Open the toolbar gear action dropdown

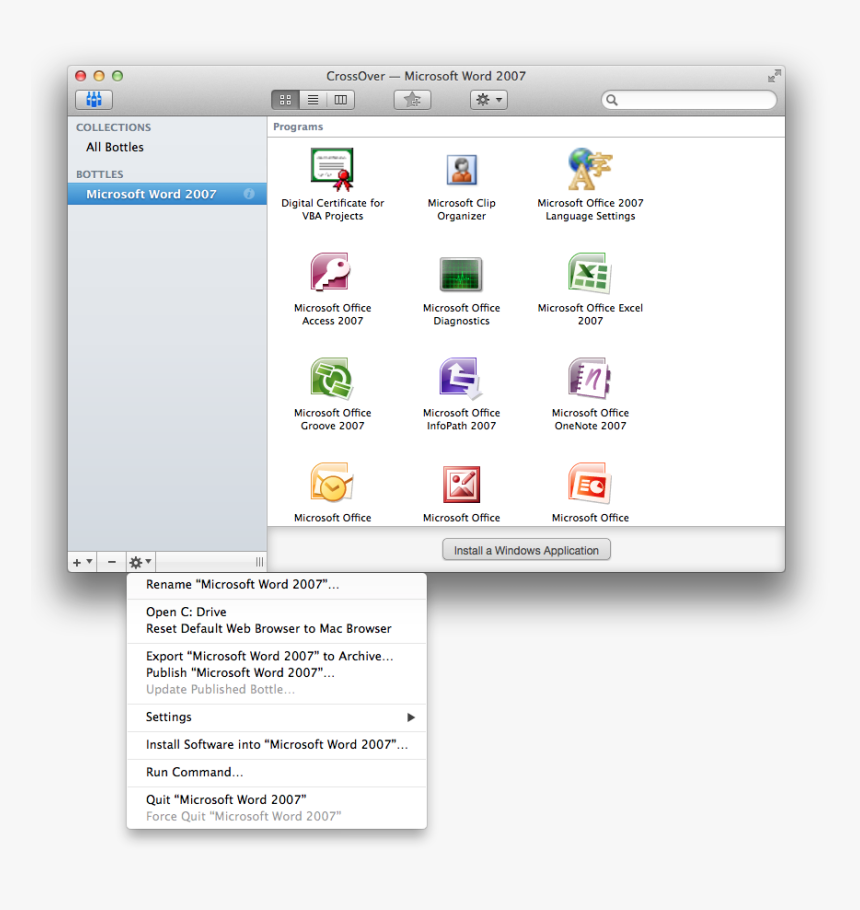pyautogui.click(x=489, y=100)
